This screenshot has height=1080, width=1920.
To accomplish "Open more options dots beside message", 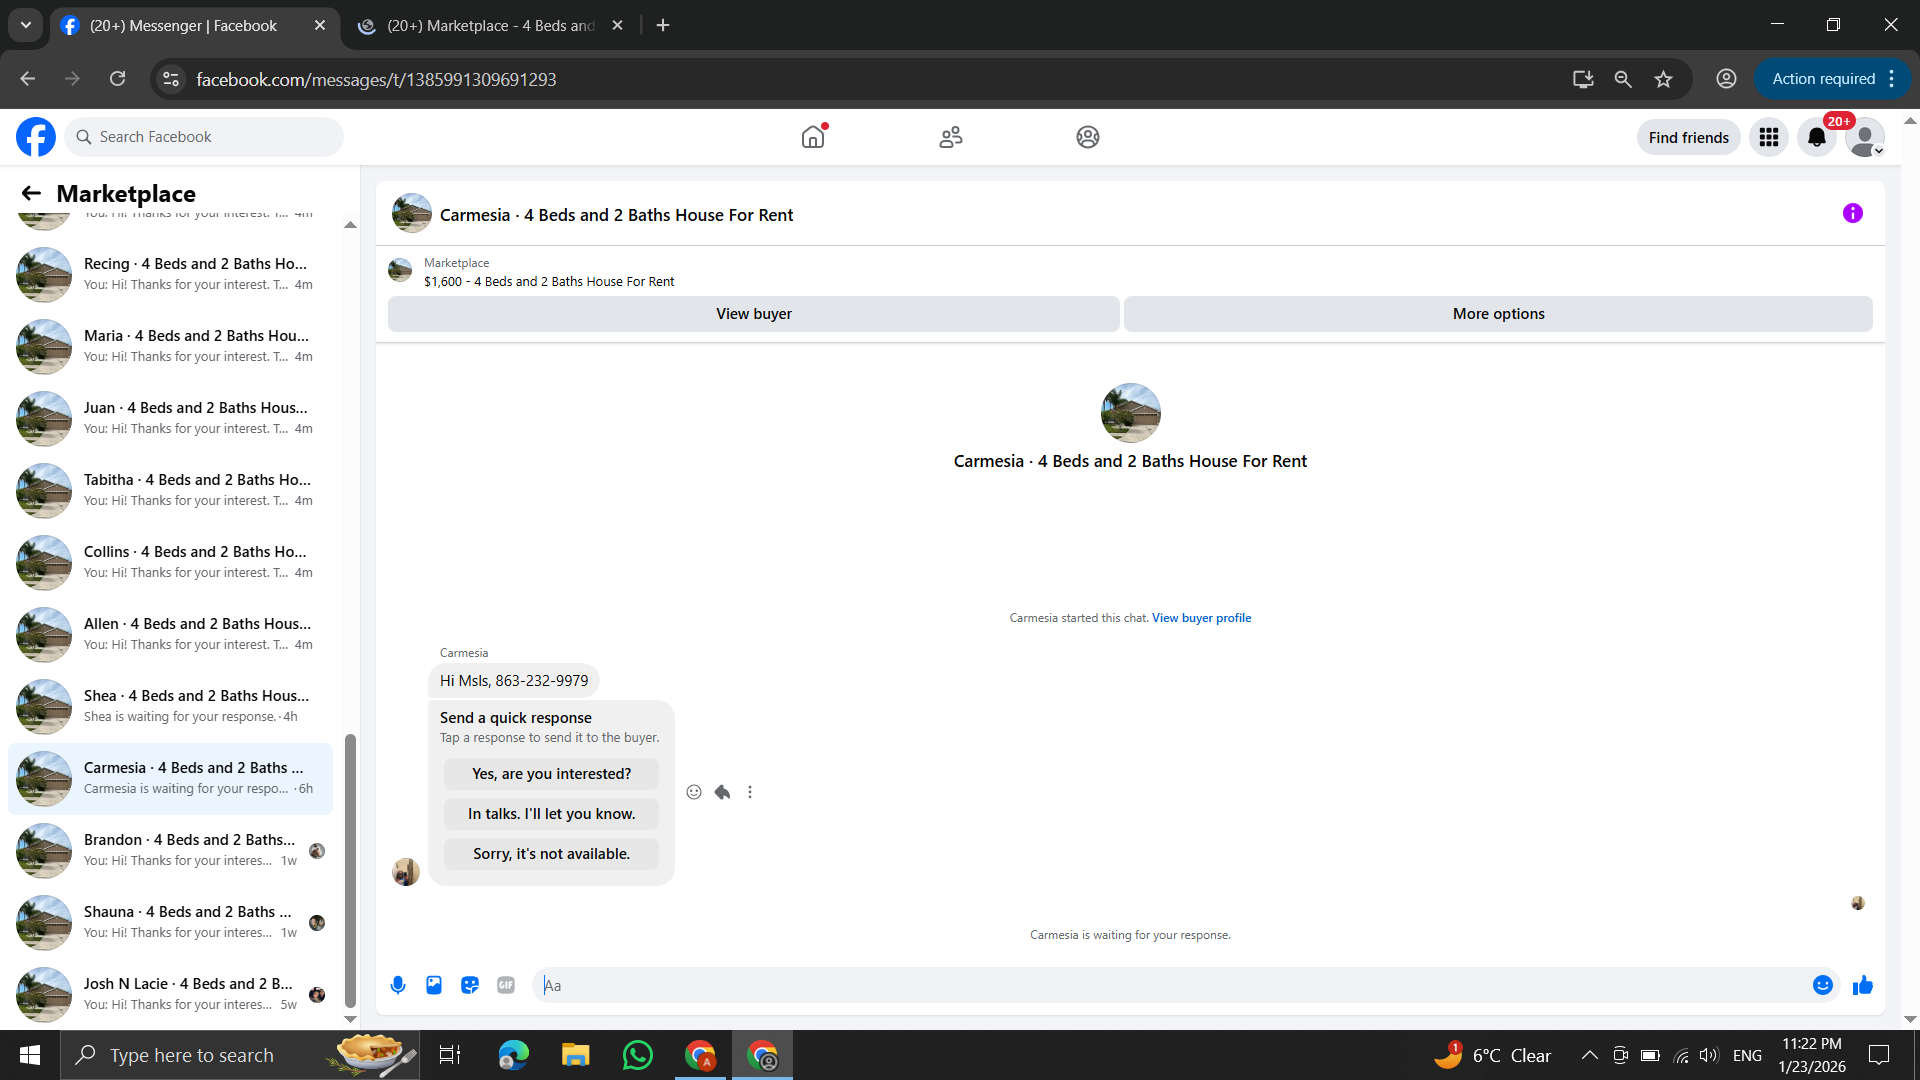I will [x=750, y=792].
